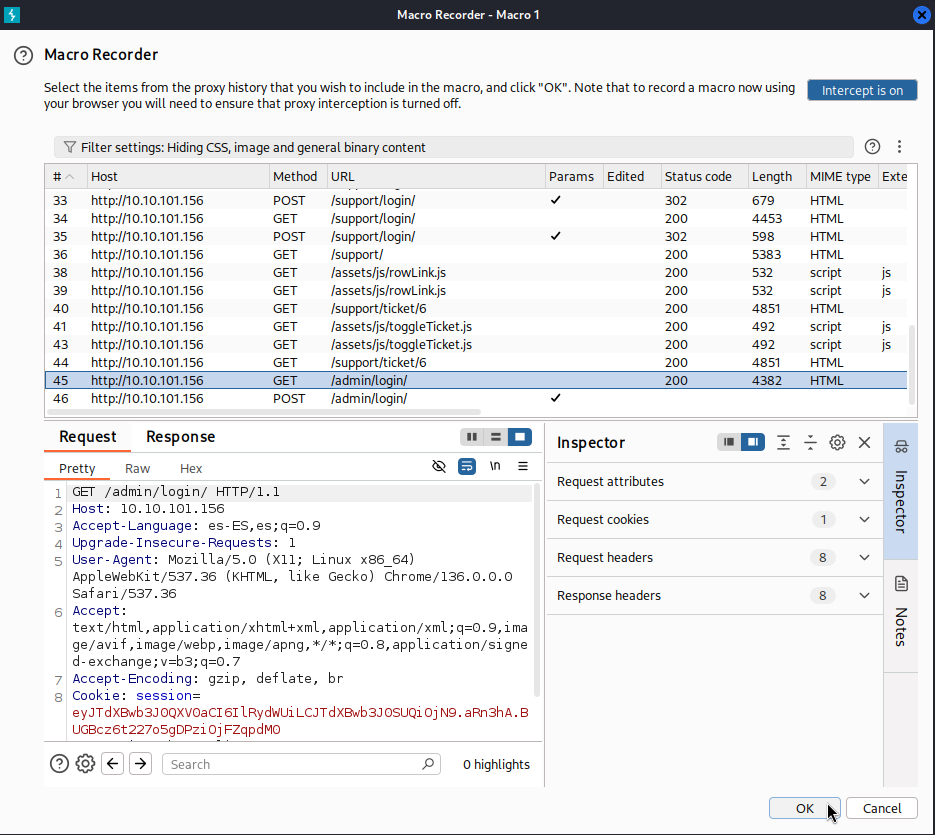Screen dimensions: 935x835
Task: Switch to side-by-side request/response layout
Action: pyautogui.click(x=472, y=437)
